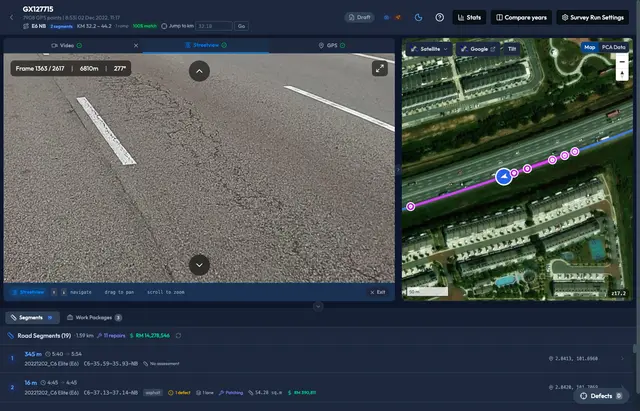Image resolution: width=640 pixels, height=411 pixels.
Task: Click the Patching repair label
Action: point(231,393)
